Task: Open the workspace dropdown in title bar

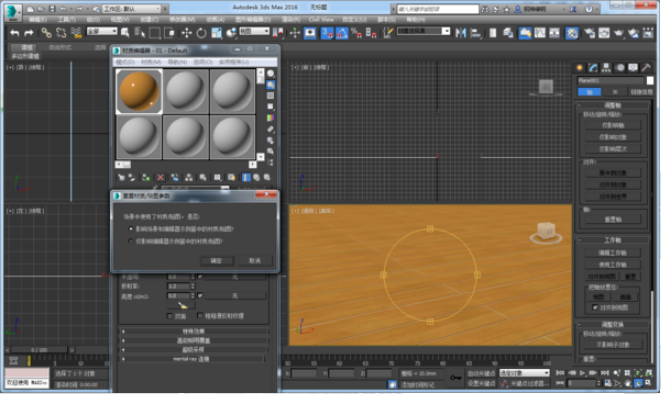Action: point(132,8)
